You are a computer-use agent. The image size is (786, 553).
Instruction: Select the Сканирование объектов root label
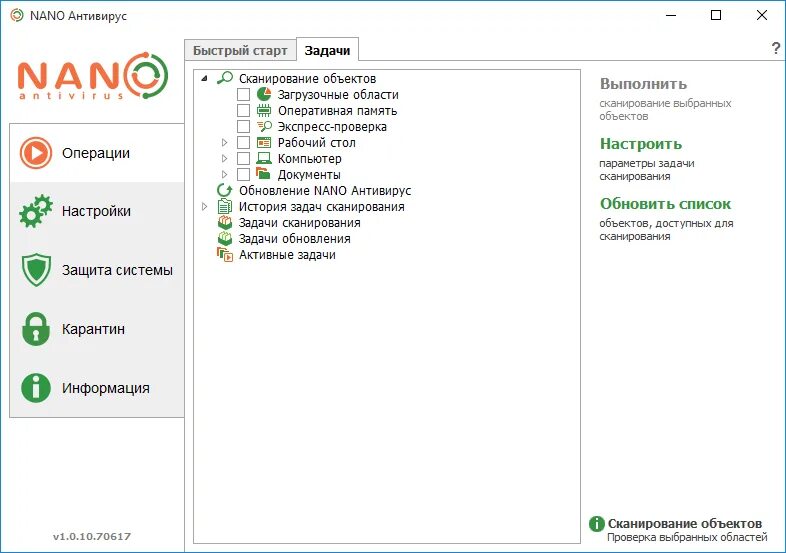coord(307,79)
